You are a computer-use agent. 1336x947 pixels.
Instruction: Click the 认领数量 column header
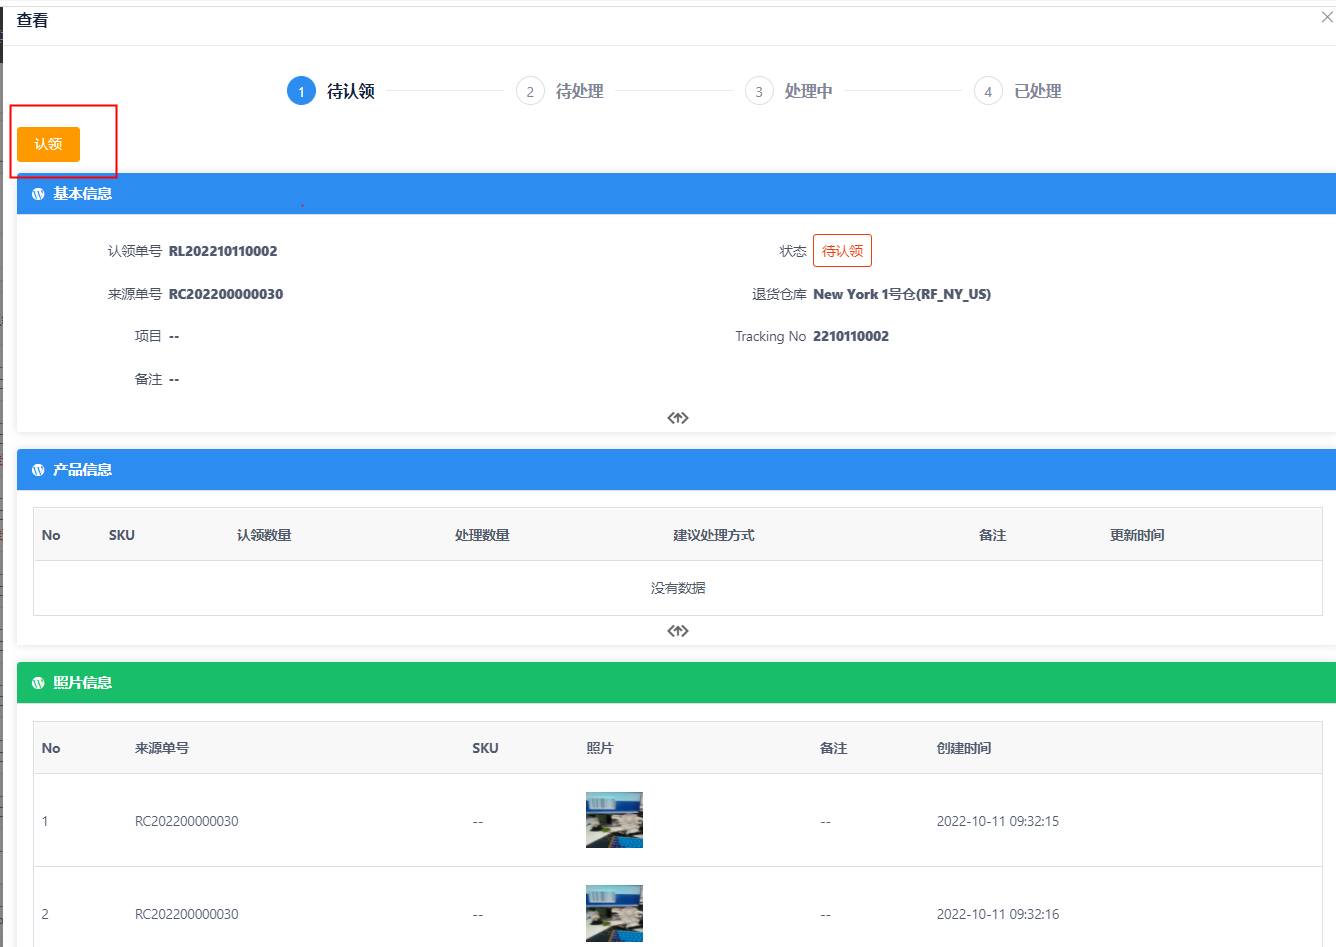[x=264, y=535]
